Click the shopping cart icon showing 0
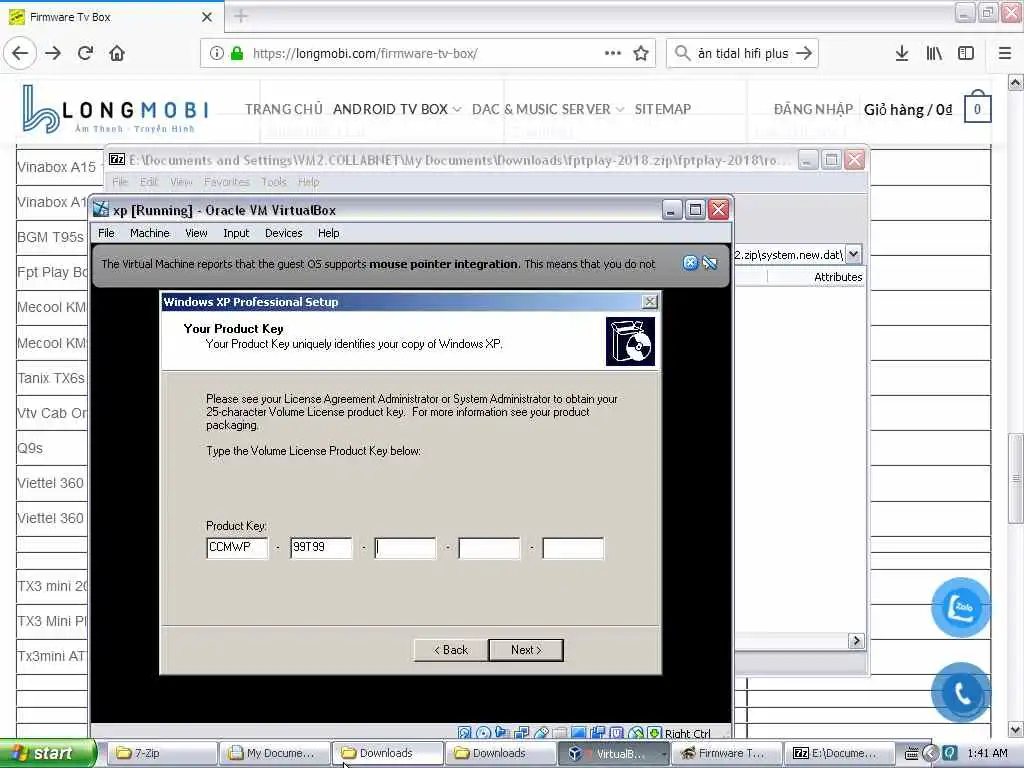 pos(978,107)
